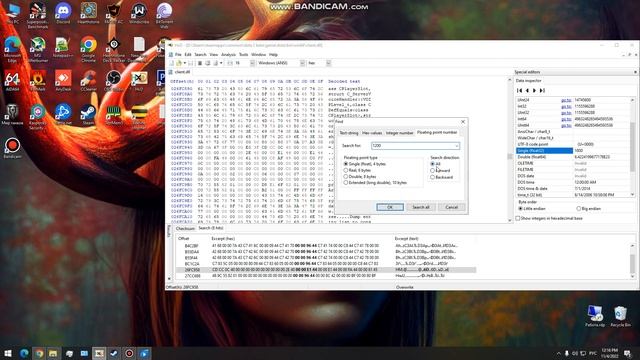Switch to Checksums results tab

(x=185, y=229)
